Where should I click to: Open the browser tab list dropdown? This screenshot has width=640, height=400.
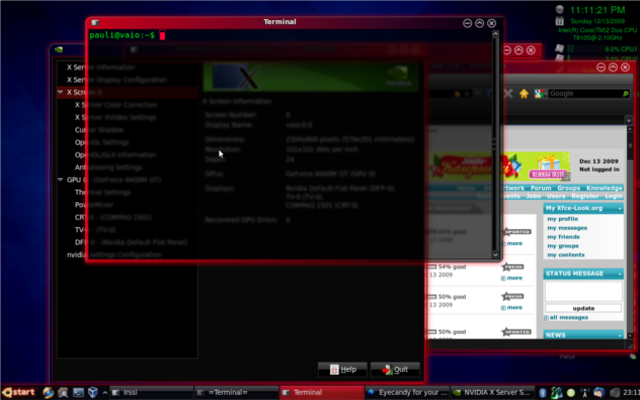coord(629,120)
